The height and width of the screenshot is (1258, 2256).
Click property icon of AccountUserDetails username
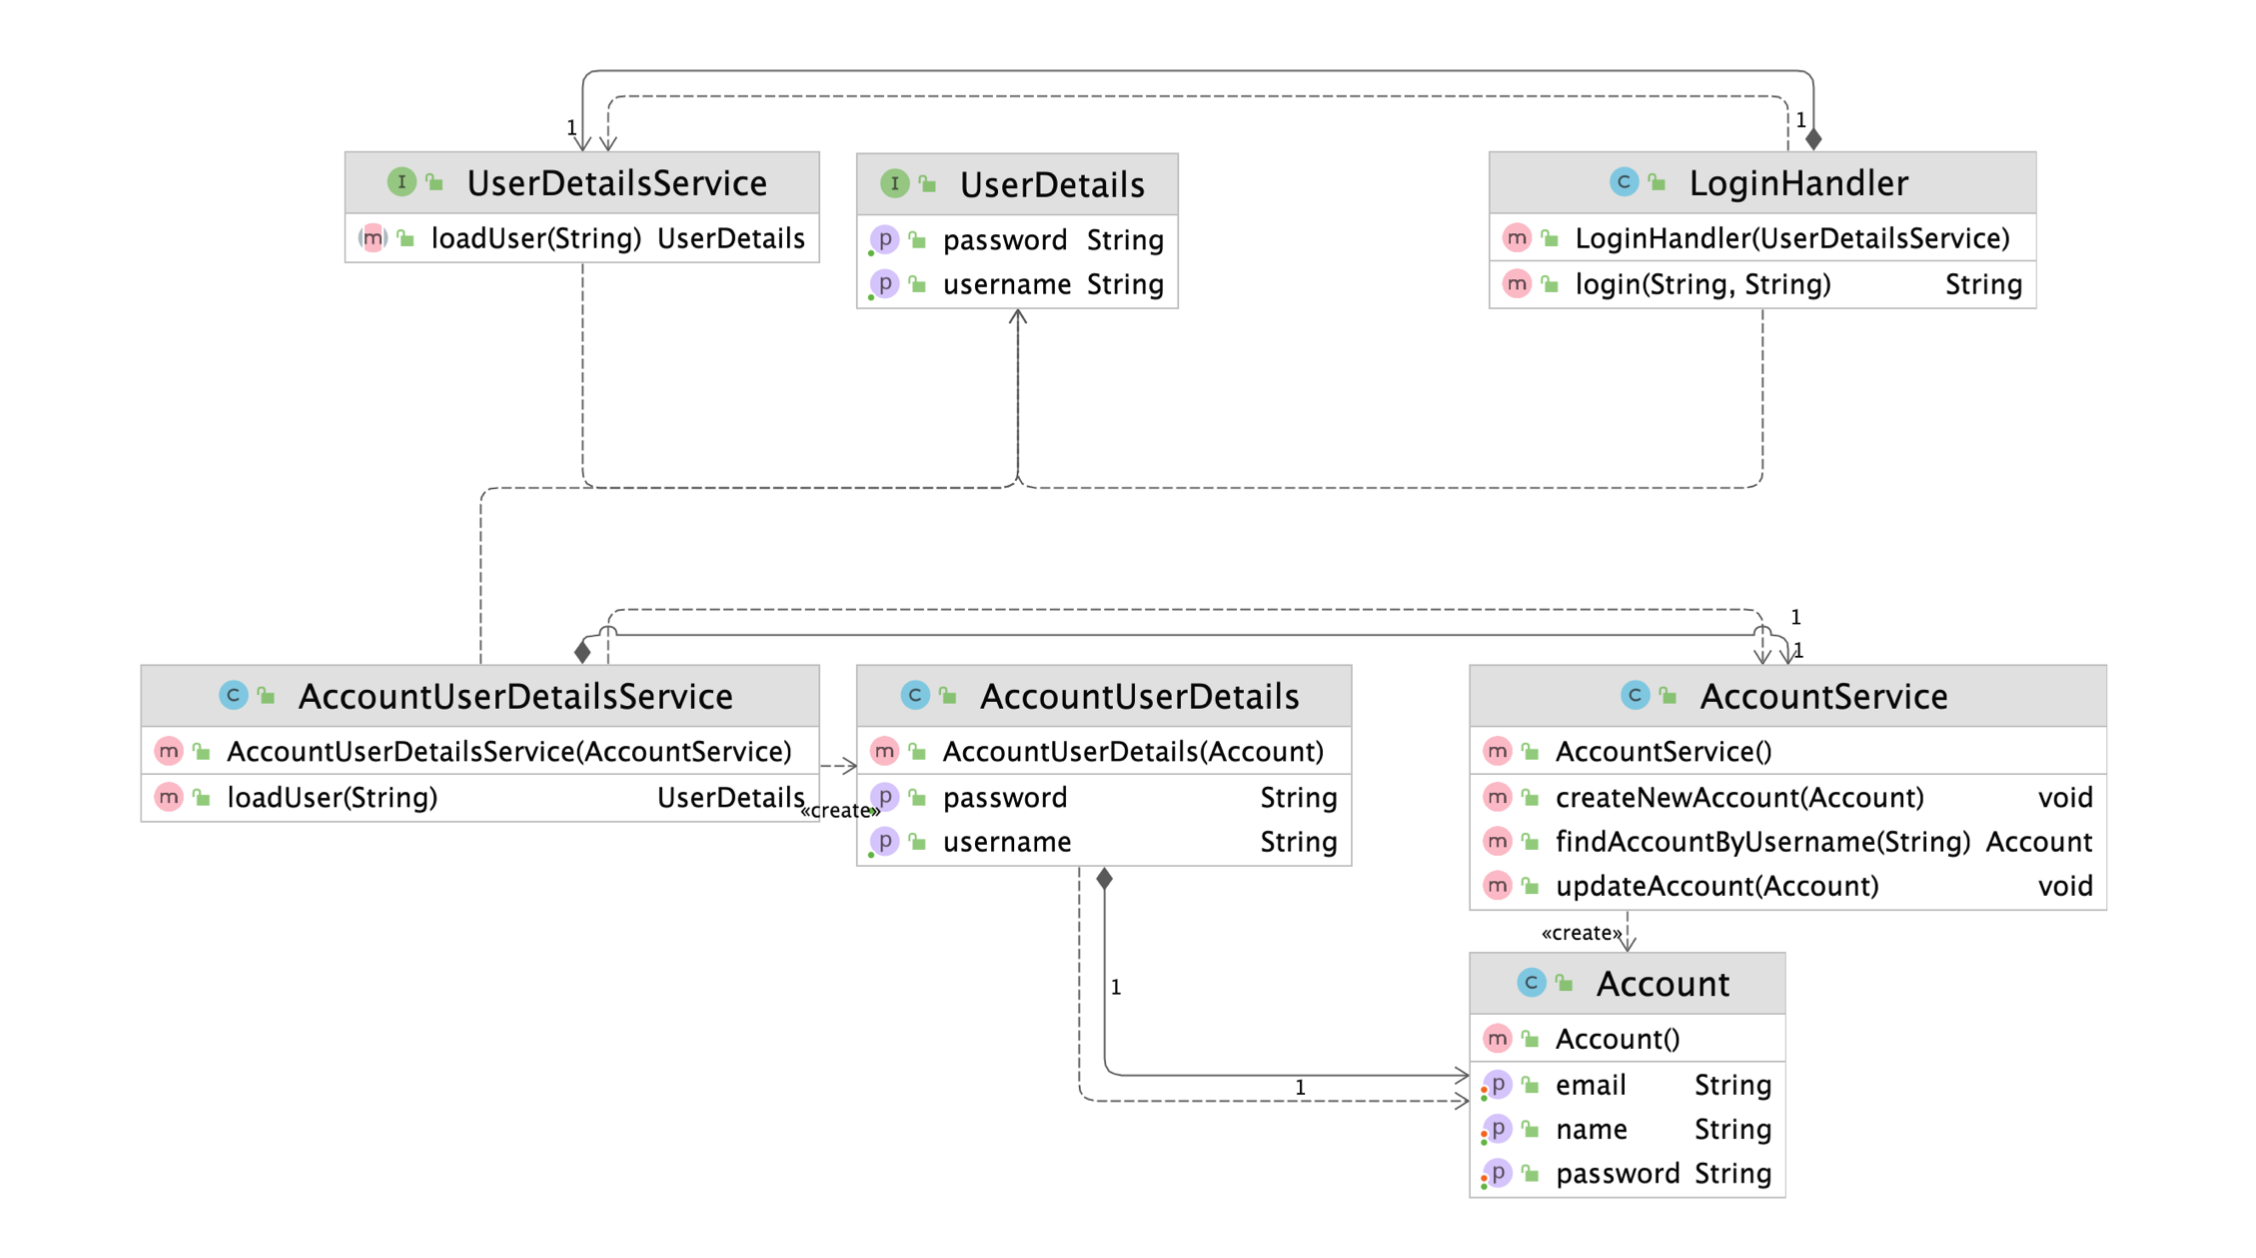tap(885, 842)
